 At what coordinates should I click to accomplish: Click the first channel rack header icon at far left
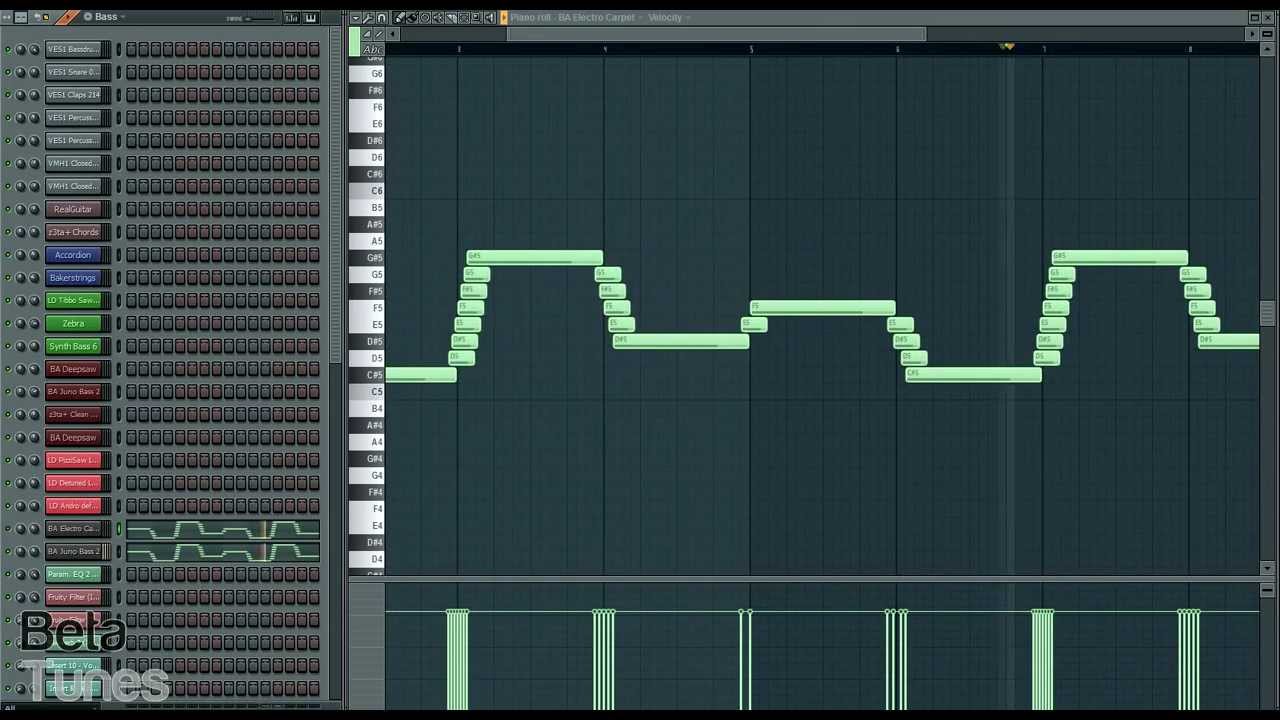(7, 17)
